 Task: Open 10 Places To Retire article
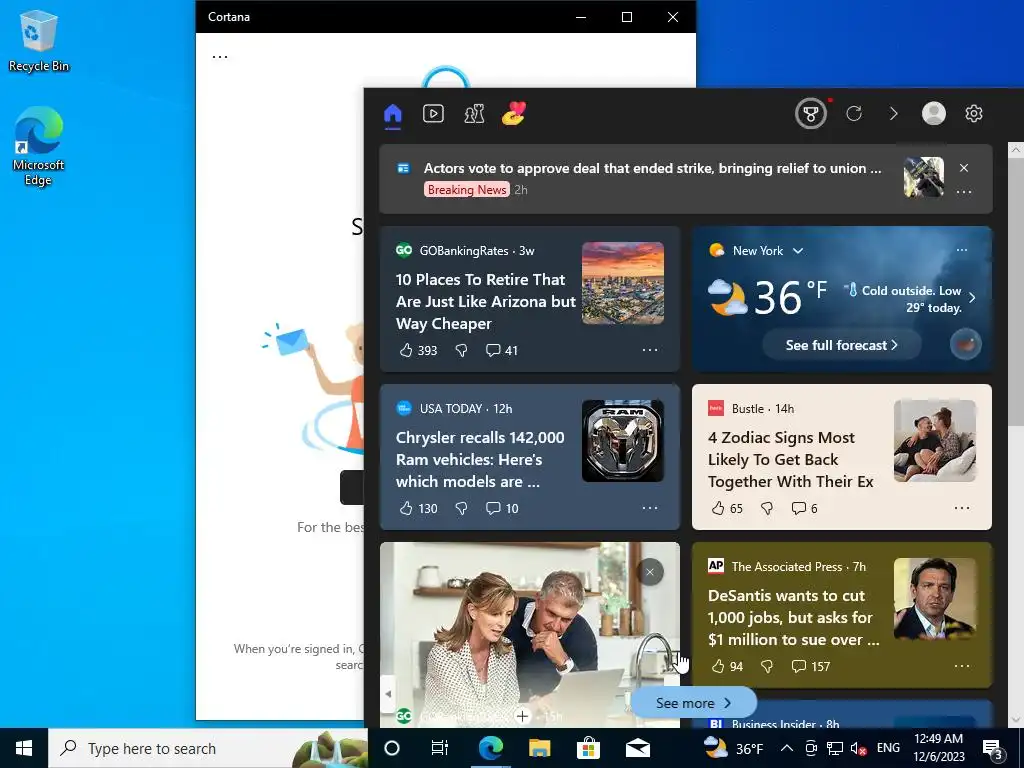point(485,302)
